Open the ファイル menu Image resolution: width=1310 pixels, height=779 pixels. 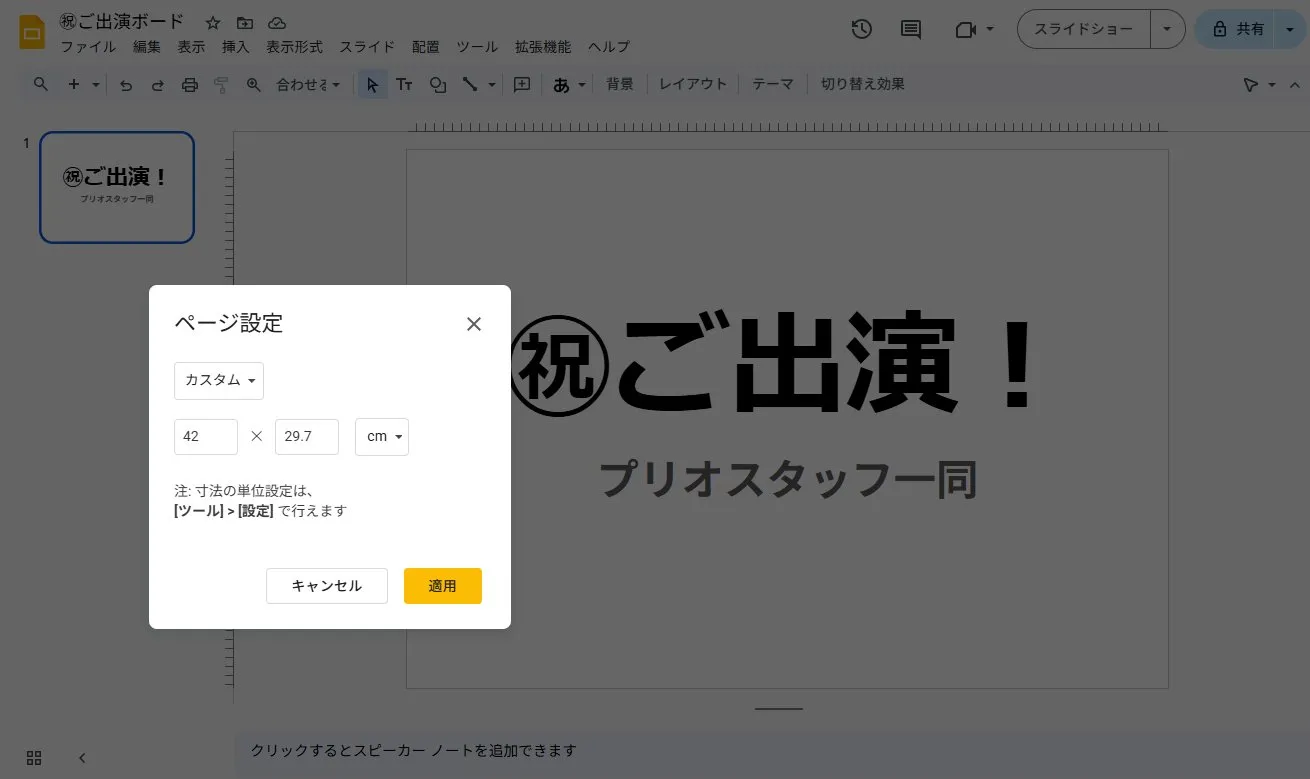pos(88,47)
